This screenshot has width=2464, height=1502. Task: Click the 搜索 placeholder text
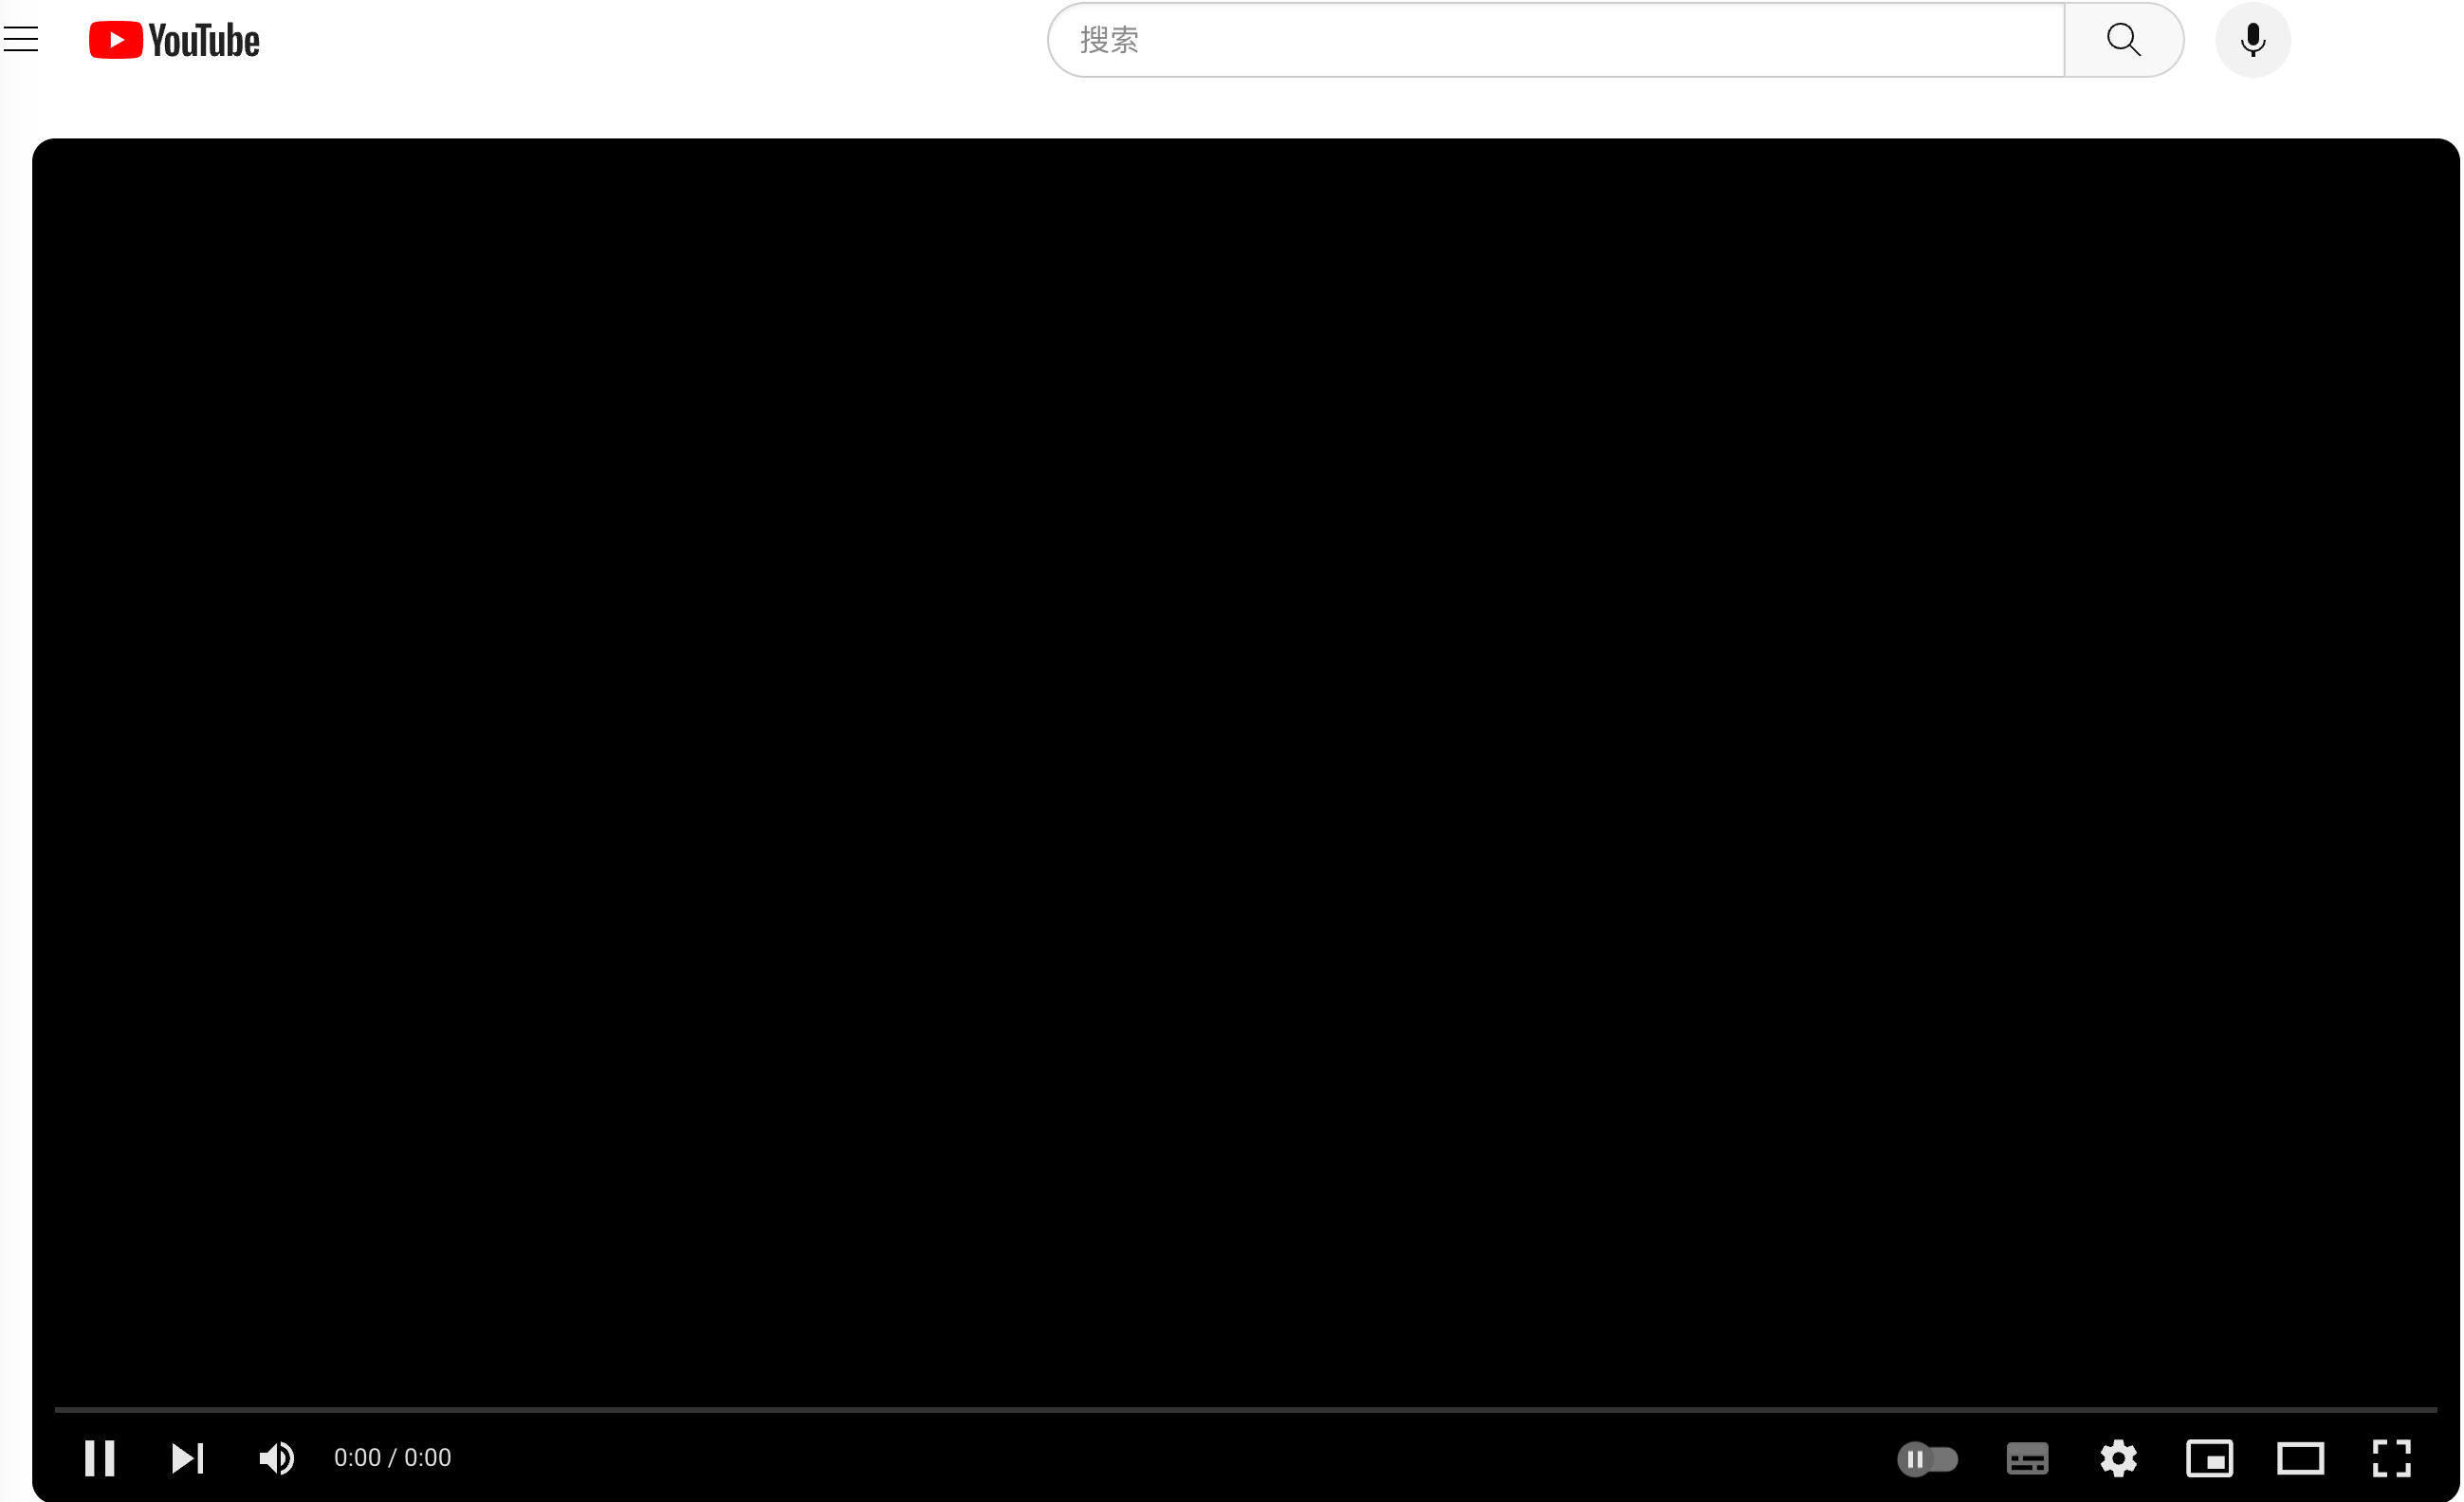1109,40
